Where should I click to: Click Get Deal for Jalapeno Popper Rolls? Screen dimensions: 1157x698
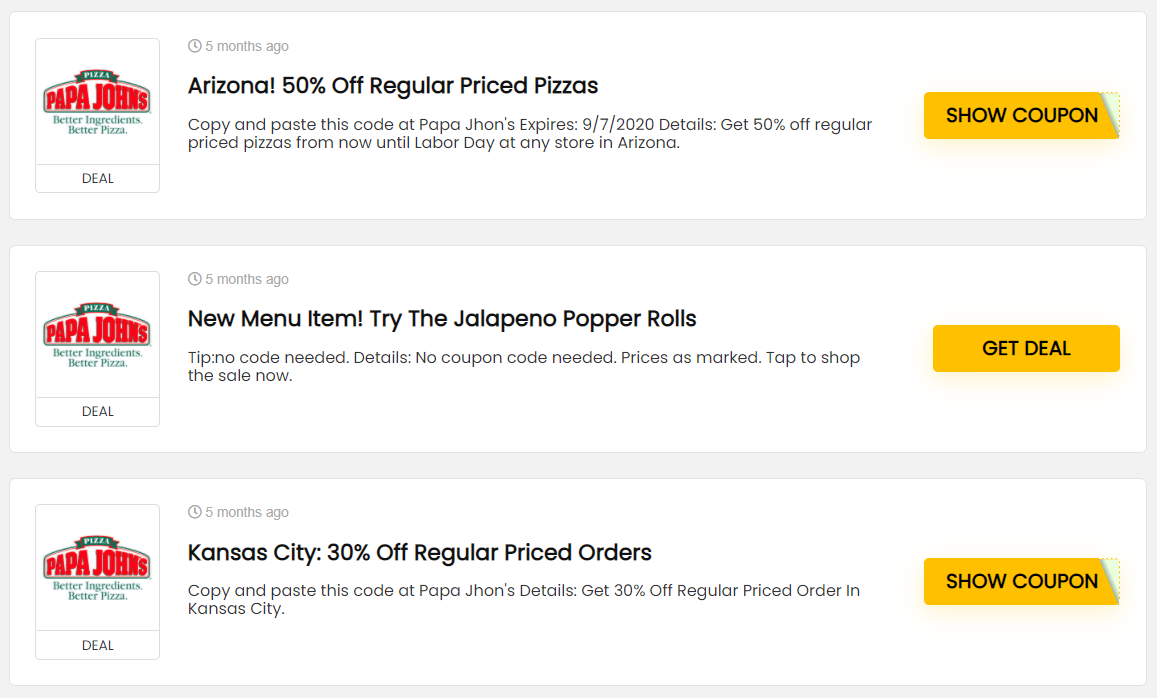[1026, 348]
